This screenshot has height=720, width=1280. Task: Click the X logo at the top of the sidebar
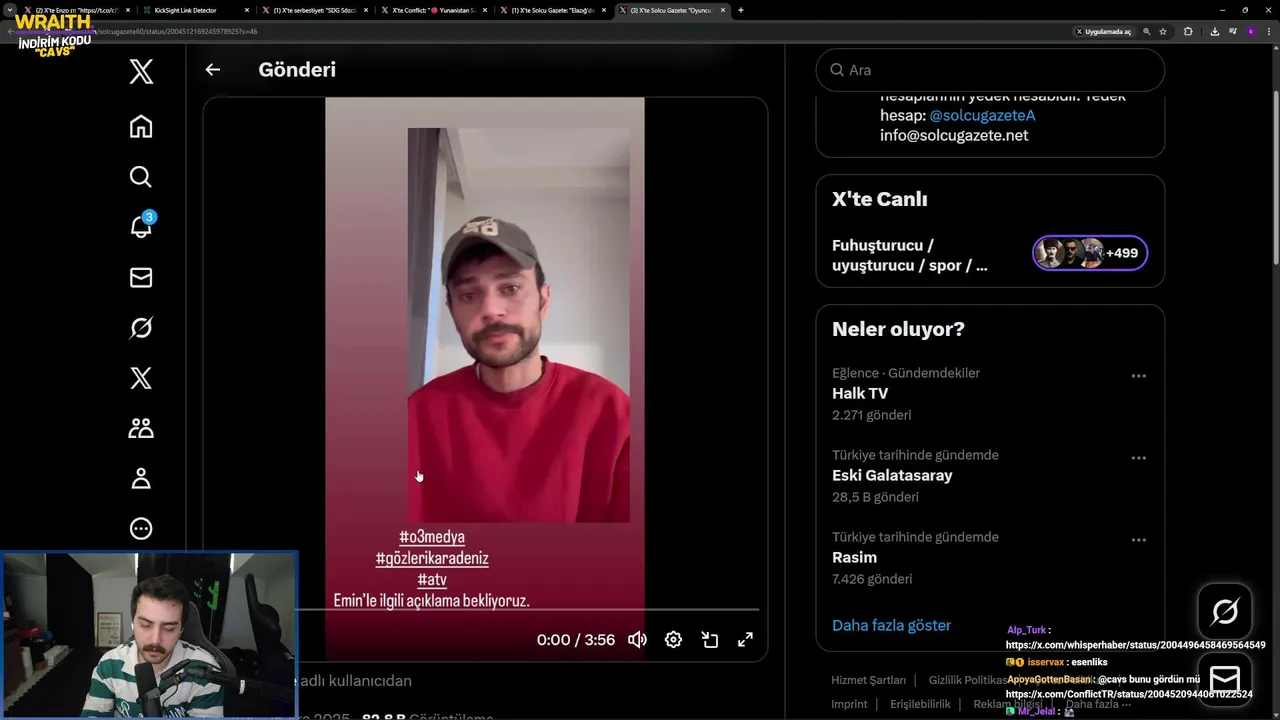tap(141, 72)
